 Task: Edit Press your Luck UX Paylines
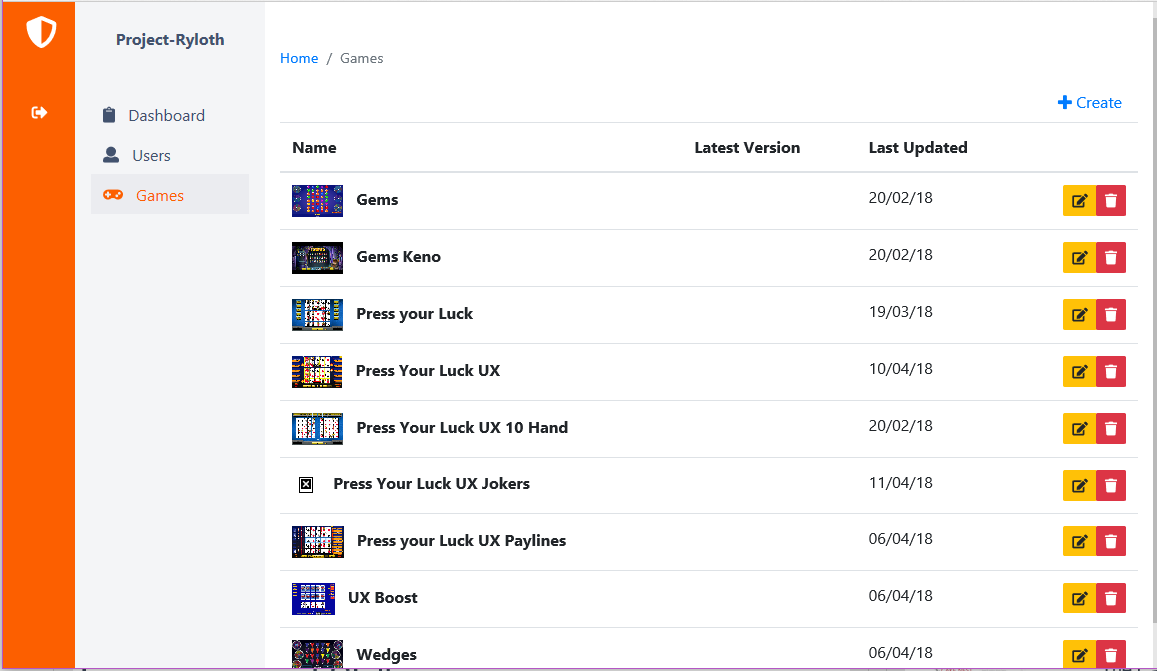(x=1079, y=542)
